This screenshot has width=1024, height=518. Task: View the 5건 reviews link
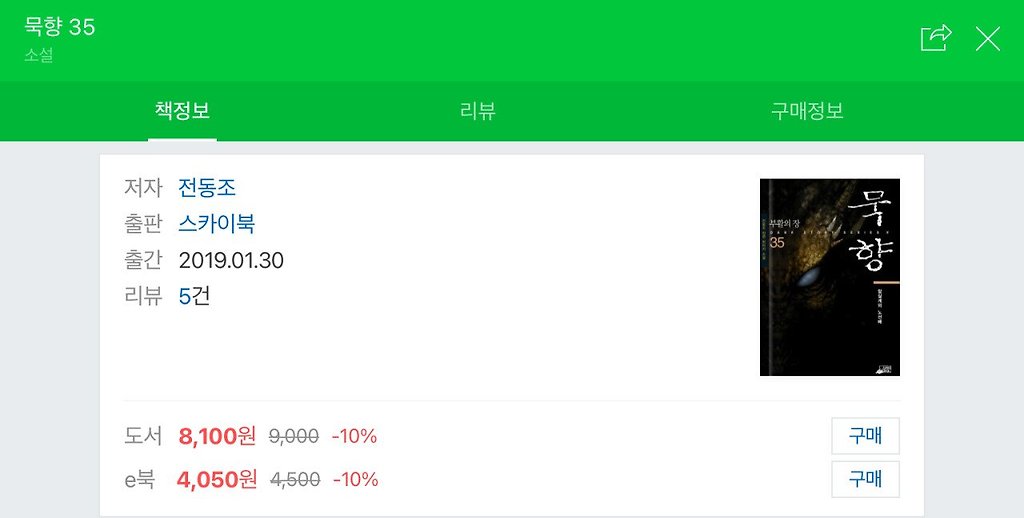[x=194, y=297]
